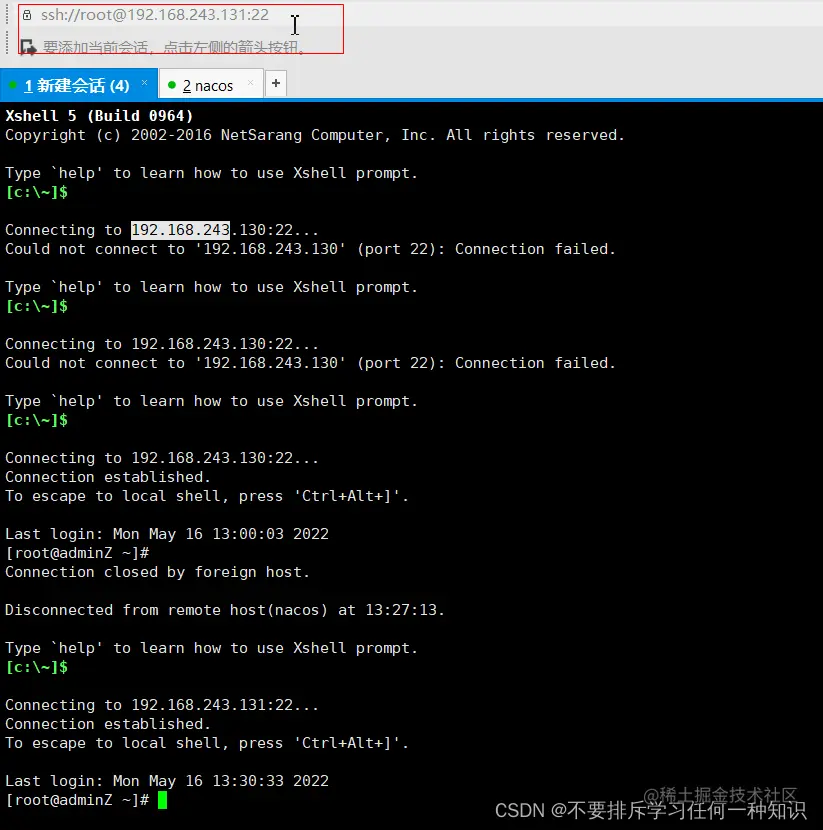The image size is (823, 830).
Task: Switch to the 新建会话 (4) tab
Action: [x=77, y=85]
